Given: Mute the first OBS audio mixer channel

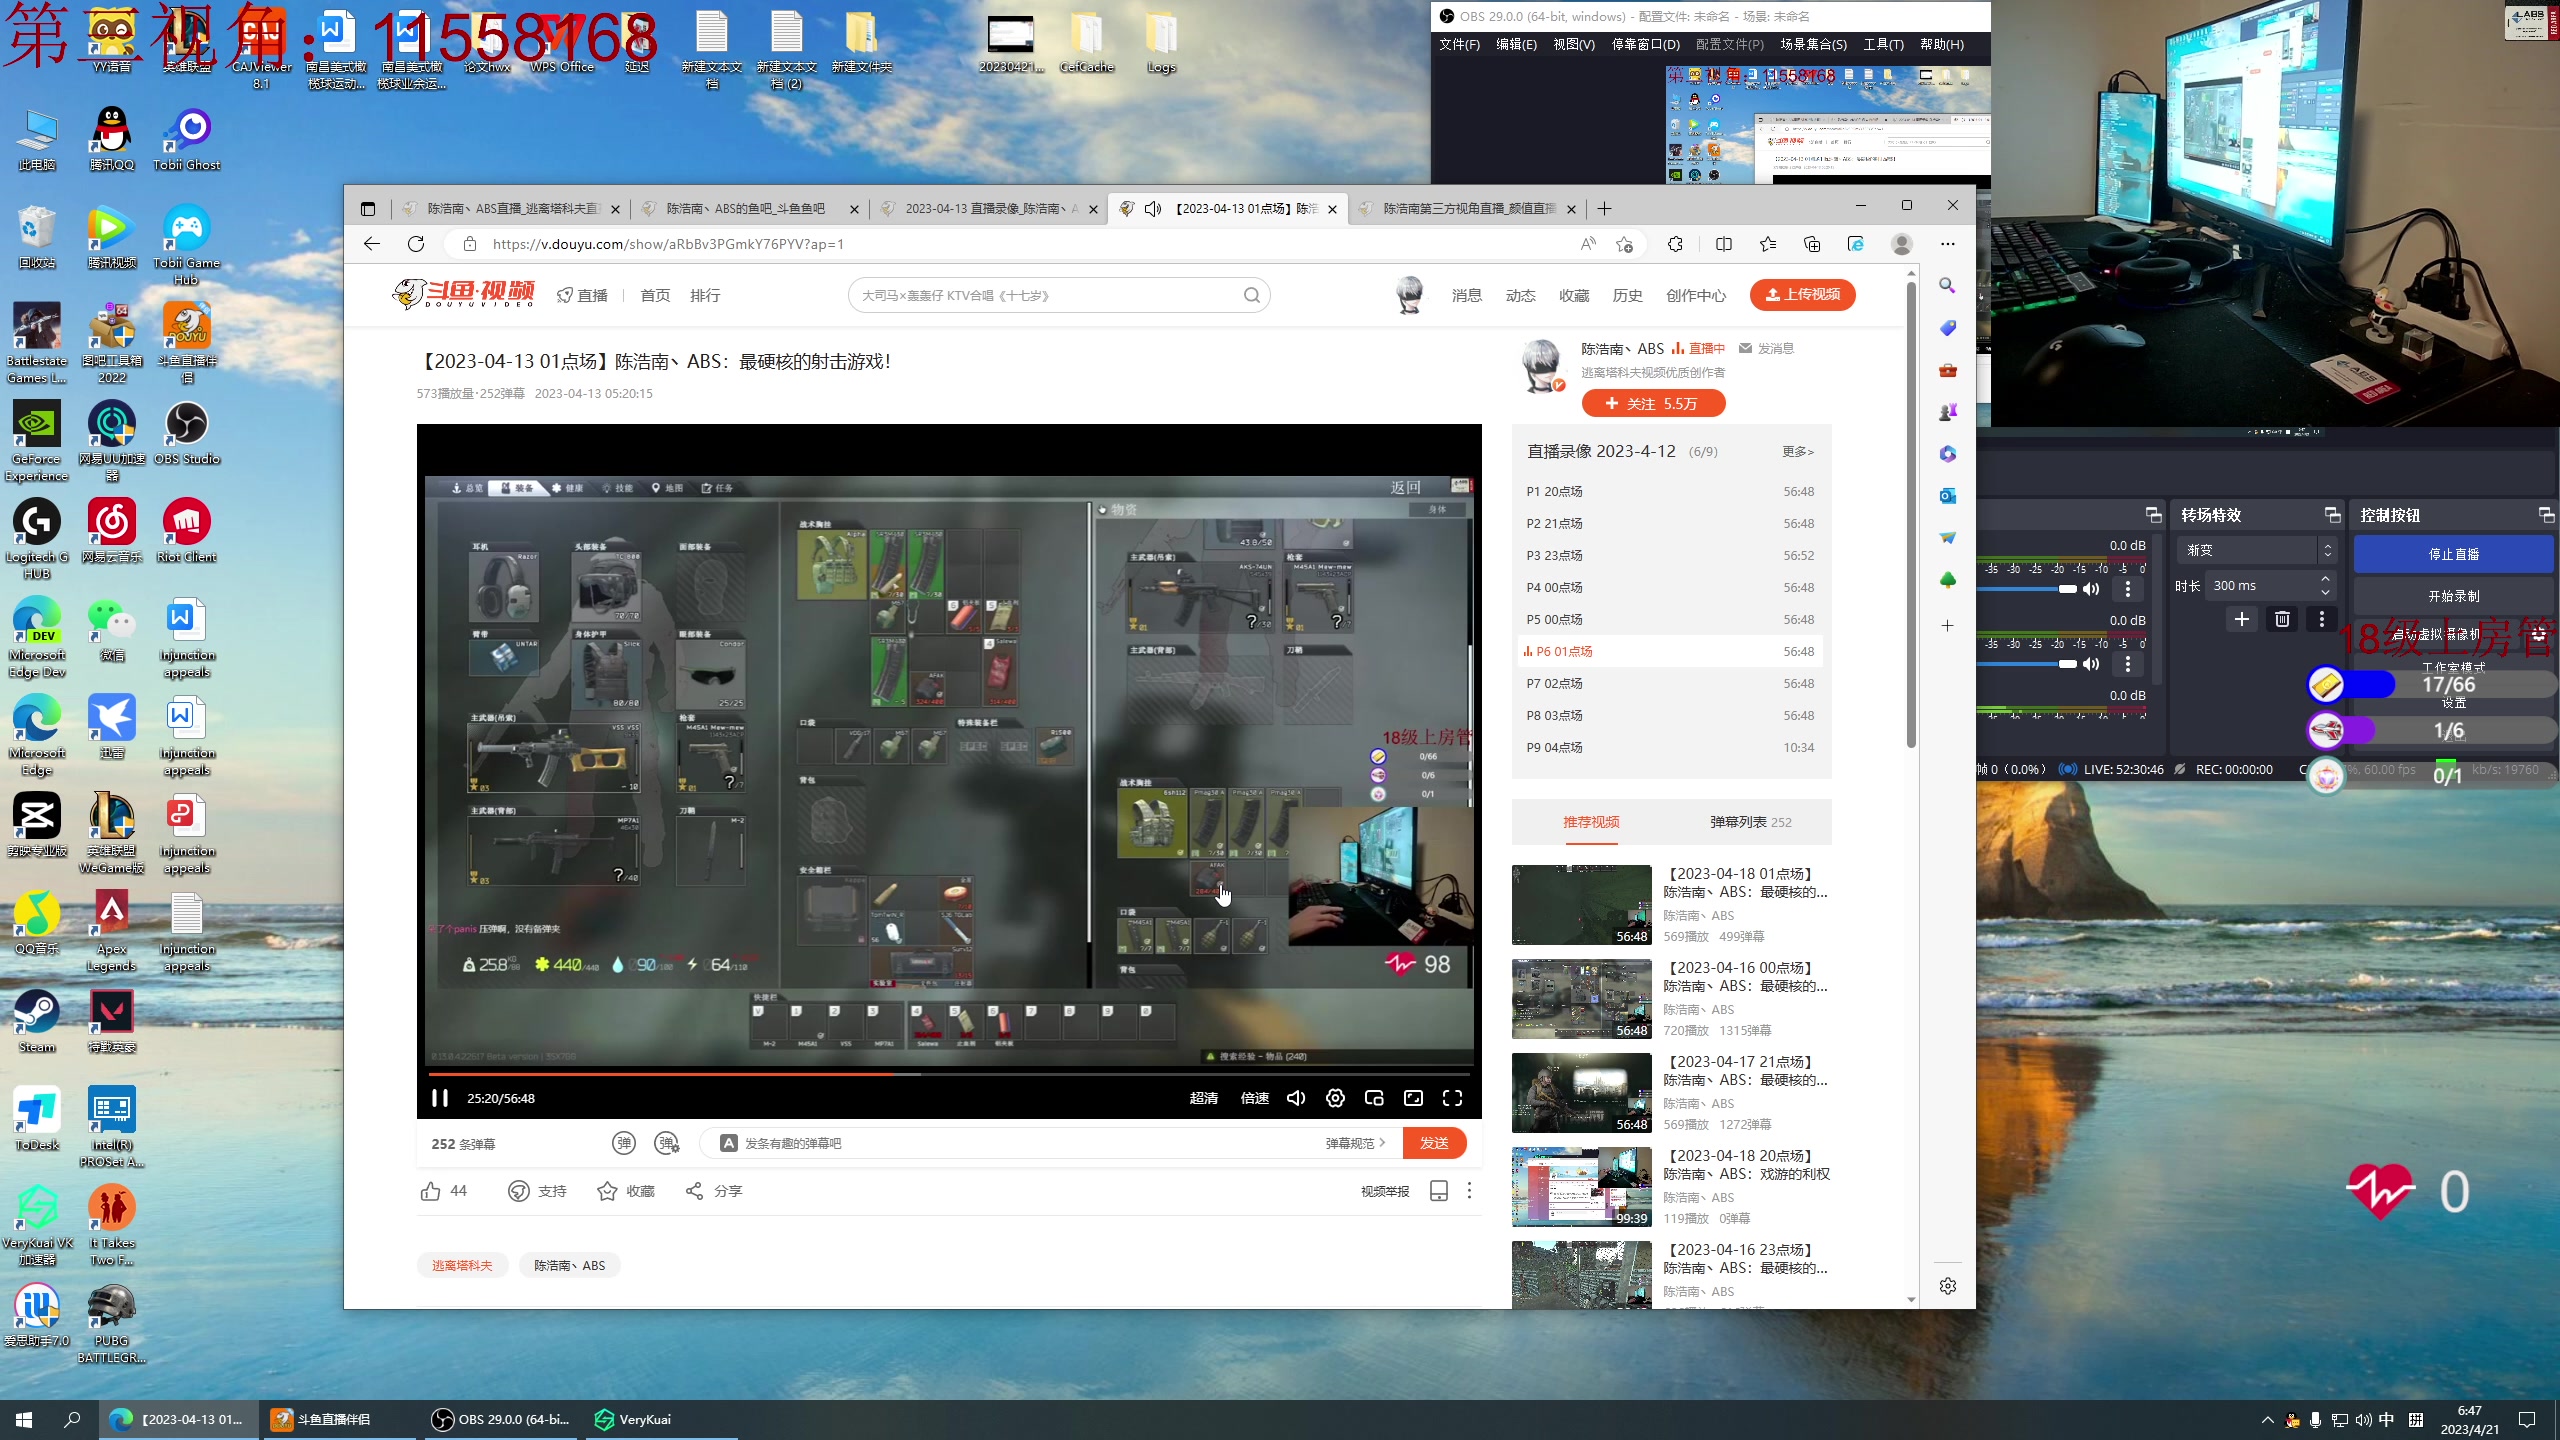Looking at the screenshot, I should pos(2091,589).
